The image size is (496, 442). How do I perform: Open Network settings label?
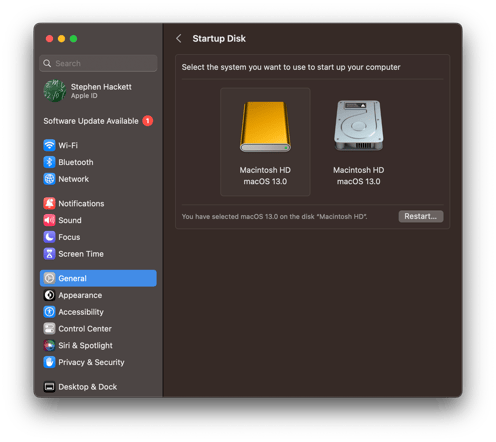[74, 179]
